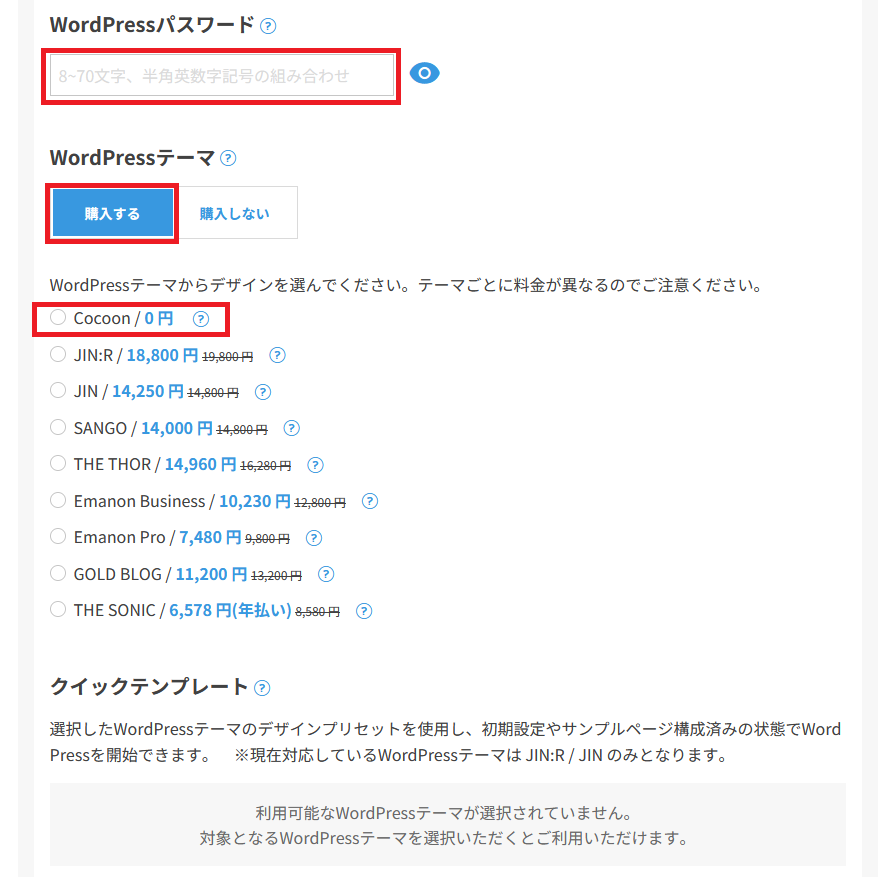Viewport: 884px width, 877px height.
Task: Open help icon for SANGO theme
Action: [291, 429]
